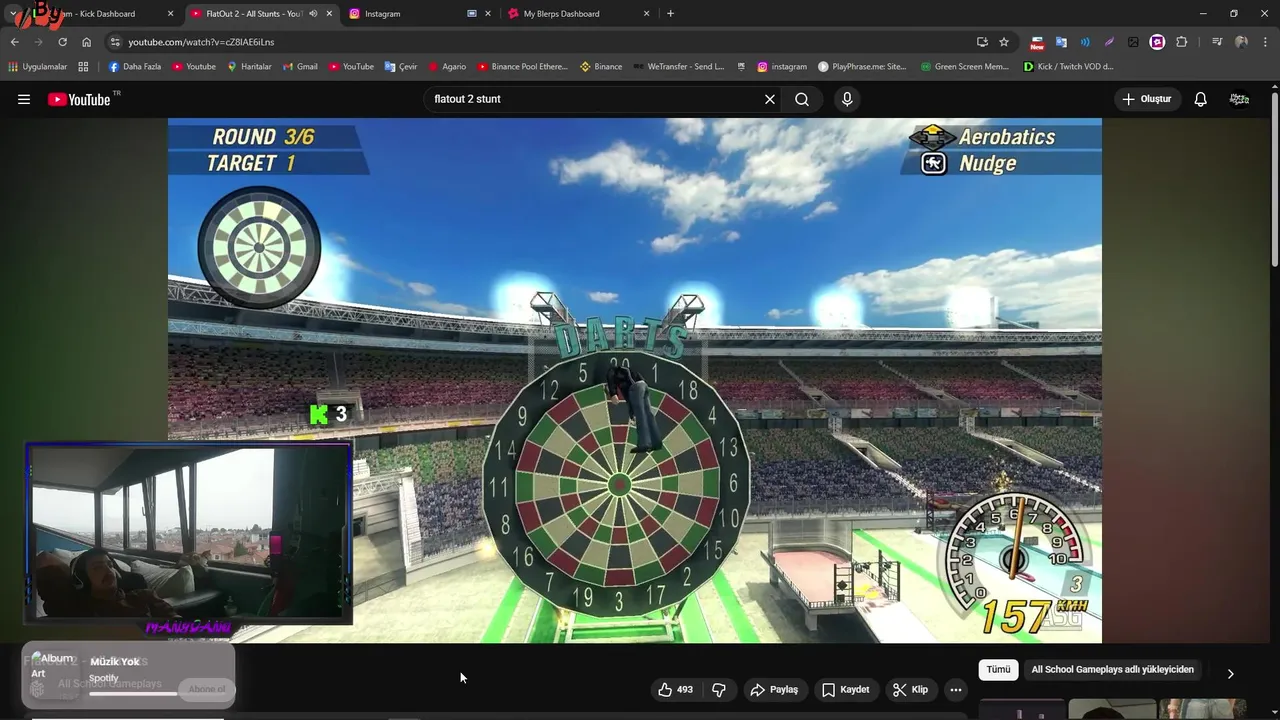This screenshot has width=1280, height=720.
Task: Click the tab groups grid icon in the bookmarks bar
Action: [x=83, y=67]
